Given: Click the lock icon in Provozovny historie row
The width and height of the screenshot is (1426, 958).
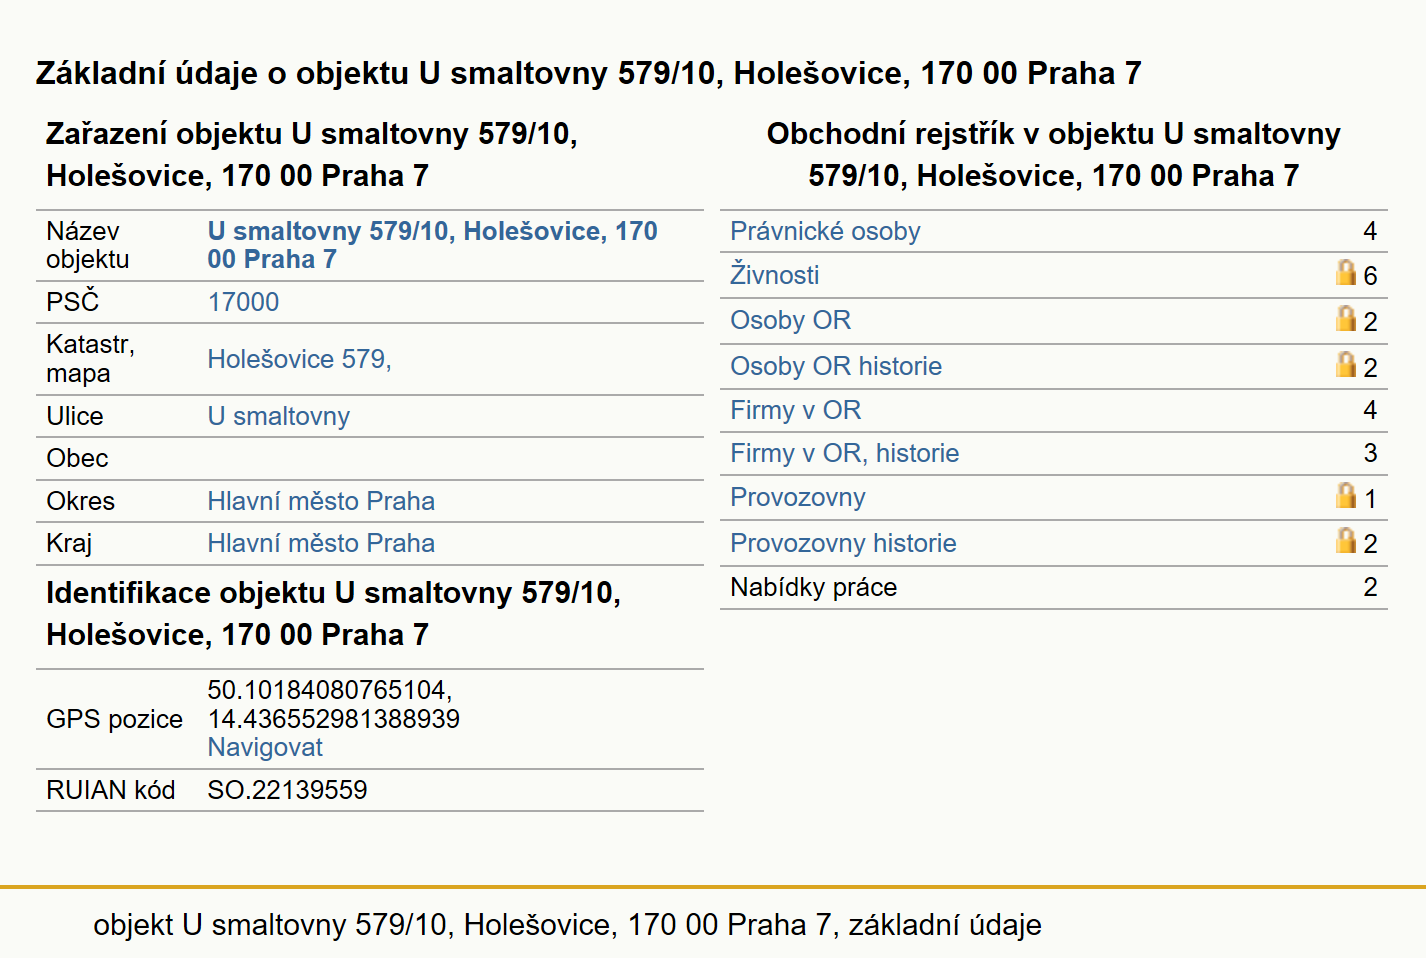Looking at the screenshot, I should tap(1346, 541).
